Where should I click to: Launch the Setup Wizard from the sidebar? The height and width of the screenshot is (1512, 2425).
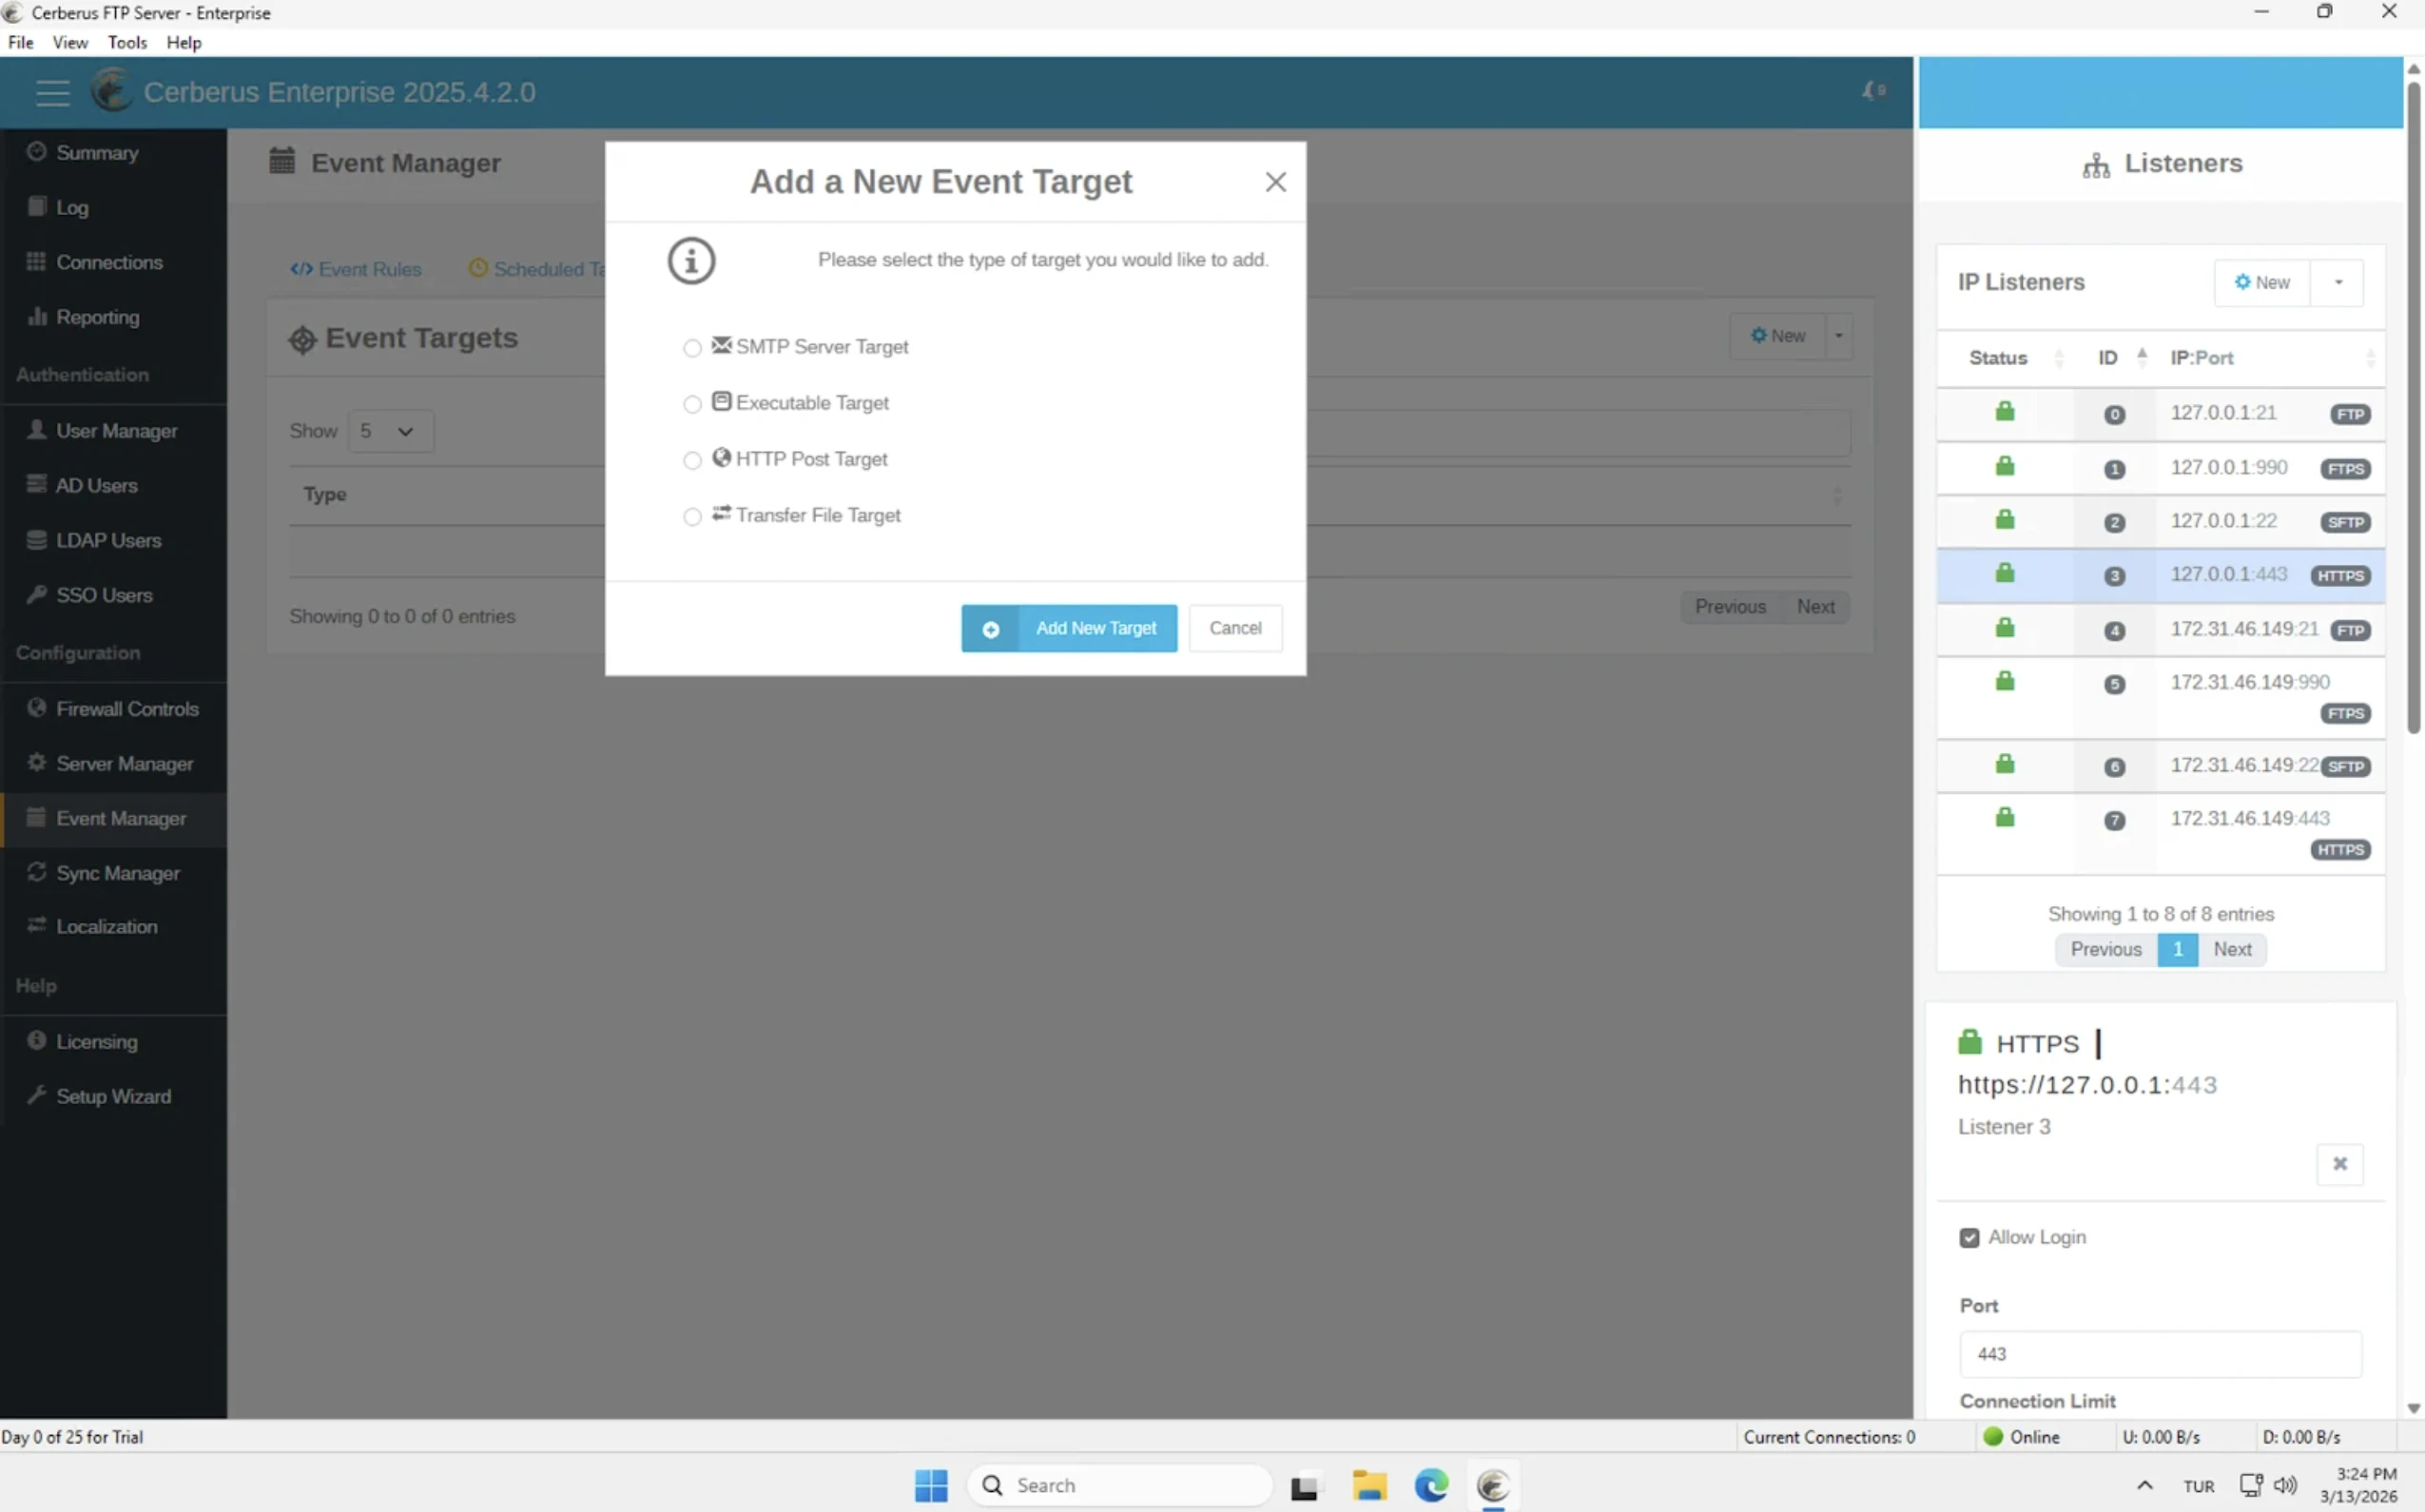click(113, 1097)
